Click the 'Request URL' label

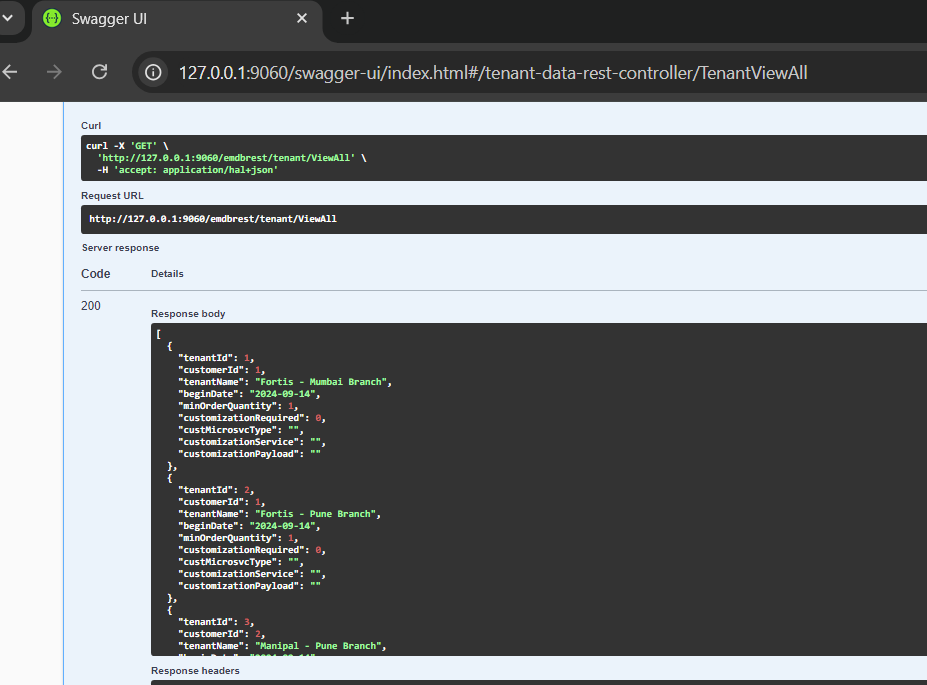(112, 196)
